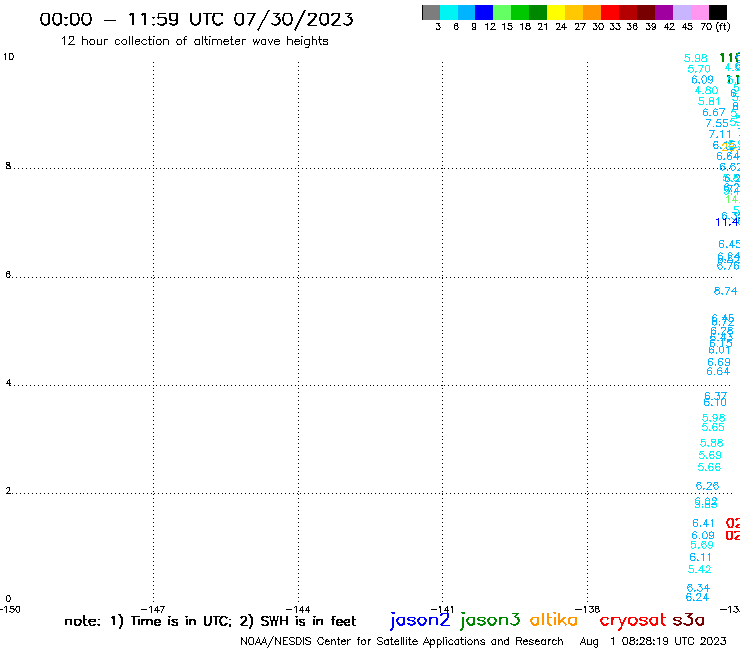Click the "jason3" satellite label
Image resolution: width=740 pixels, height=650 pixels.
tap(490, 620)
